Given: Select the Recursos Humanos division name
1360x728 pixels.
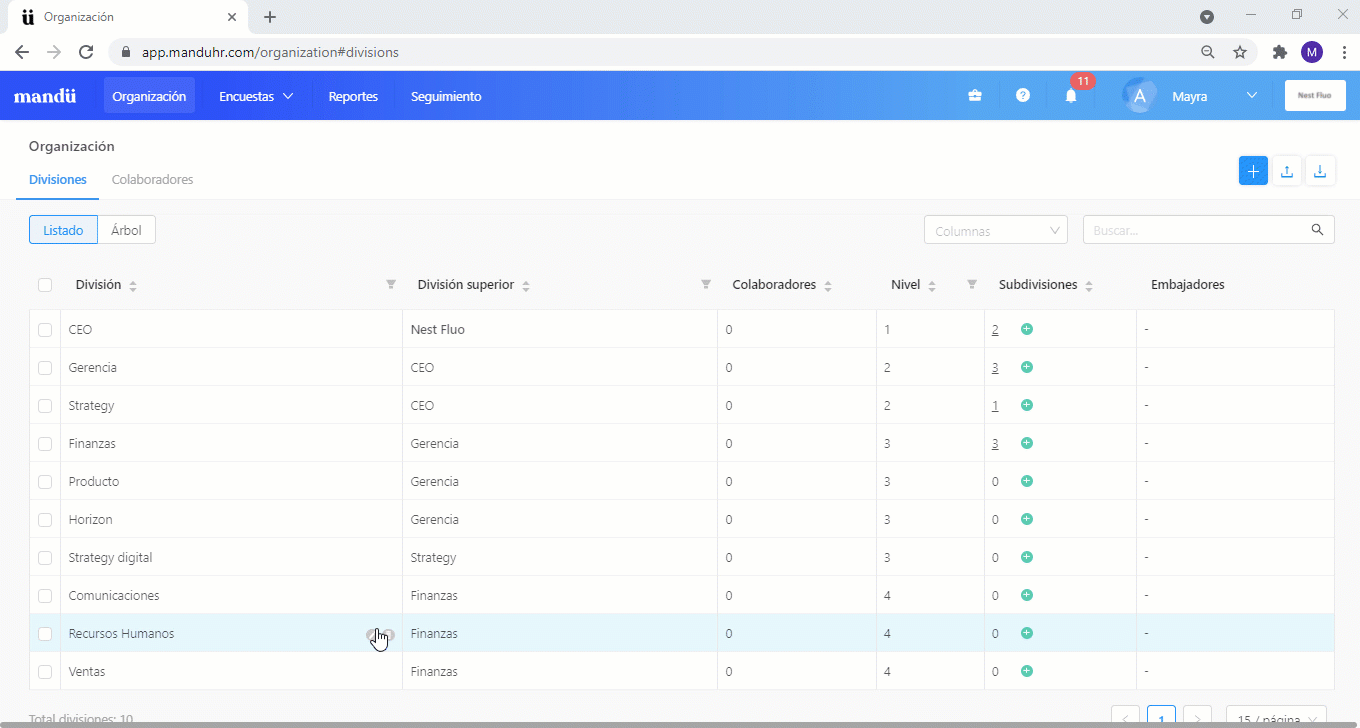Looking at the screenshot, I should (121, 633).
